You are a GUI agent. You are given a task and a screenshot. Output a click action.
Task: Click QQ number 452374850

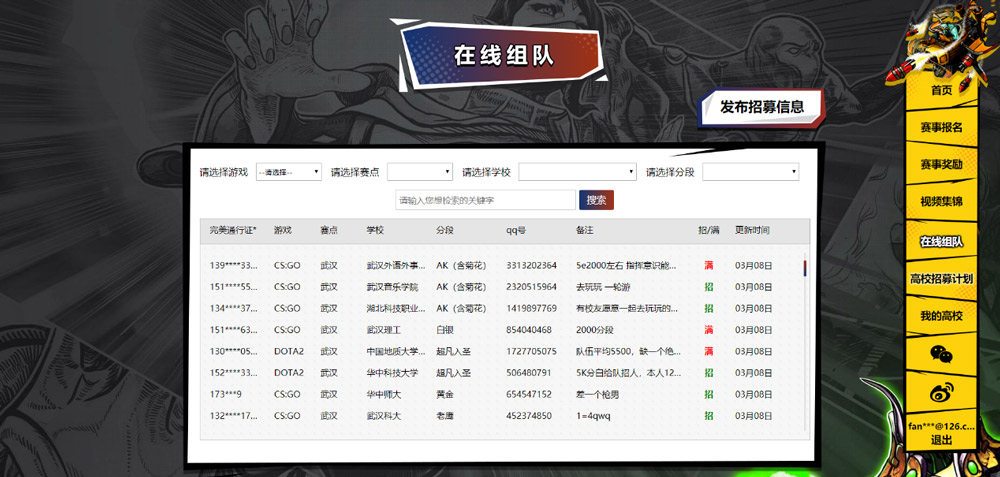click(x=529, y=416)
